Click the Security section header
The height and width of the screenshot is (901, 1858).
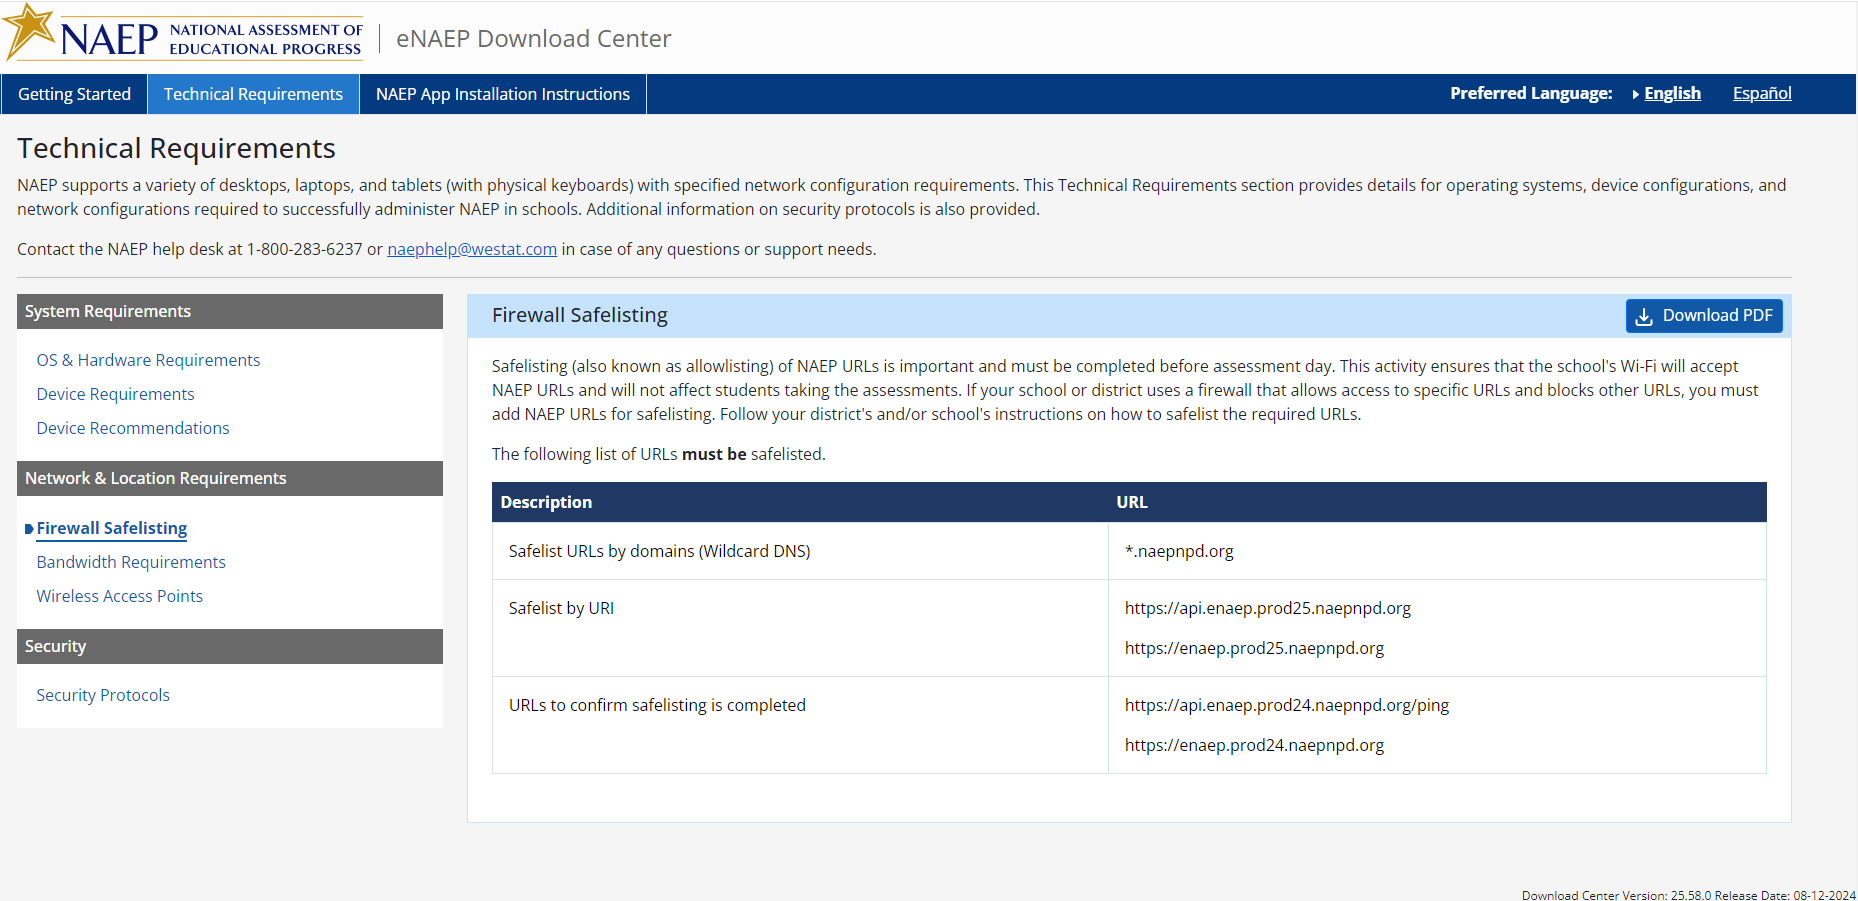230,646
